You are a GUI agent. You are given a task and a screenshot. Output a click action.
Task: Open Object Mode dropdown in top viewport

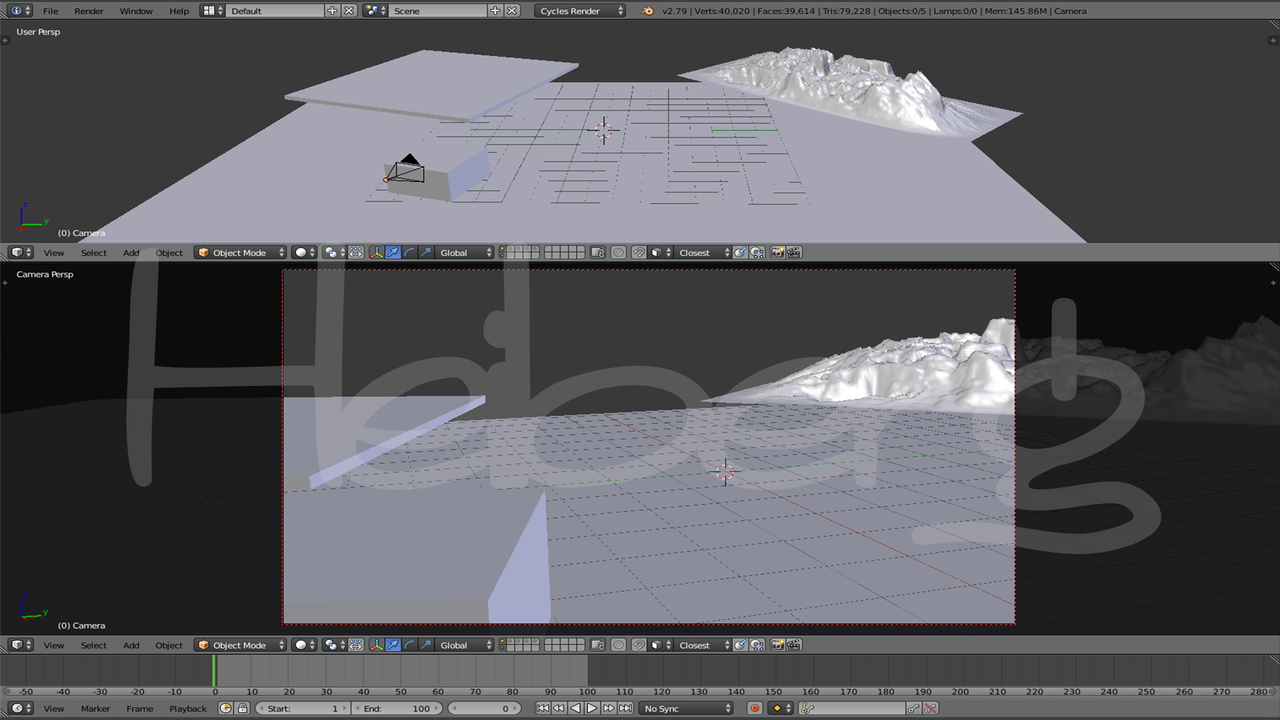[x=241, y=252]
